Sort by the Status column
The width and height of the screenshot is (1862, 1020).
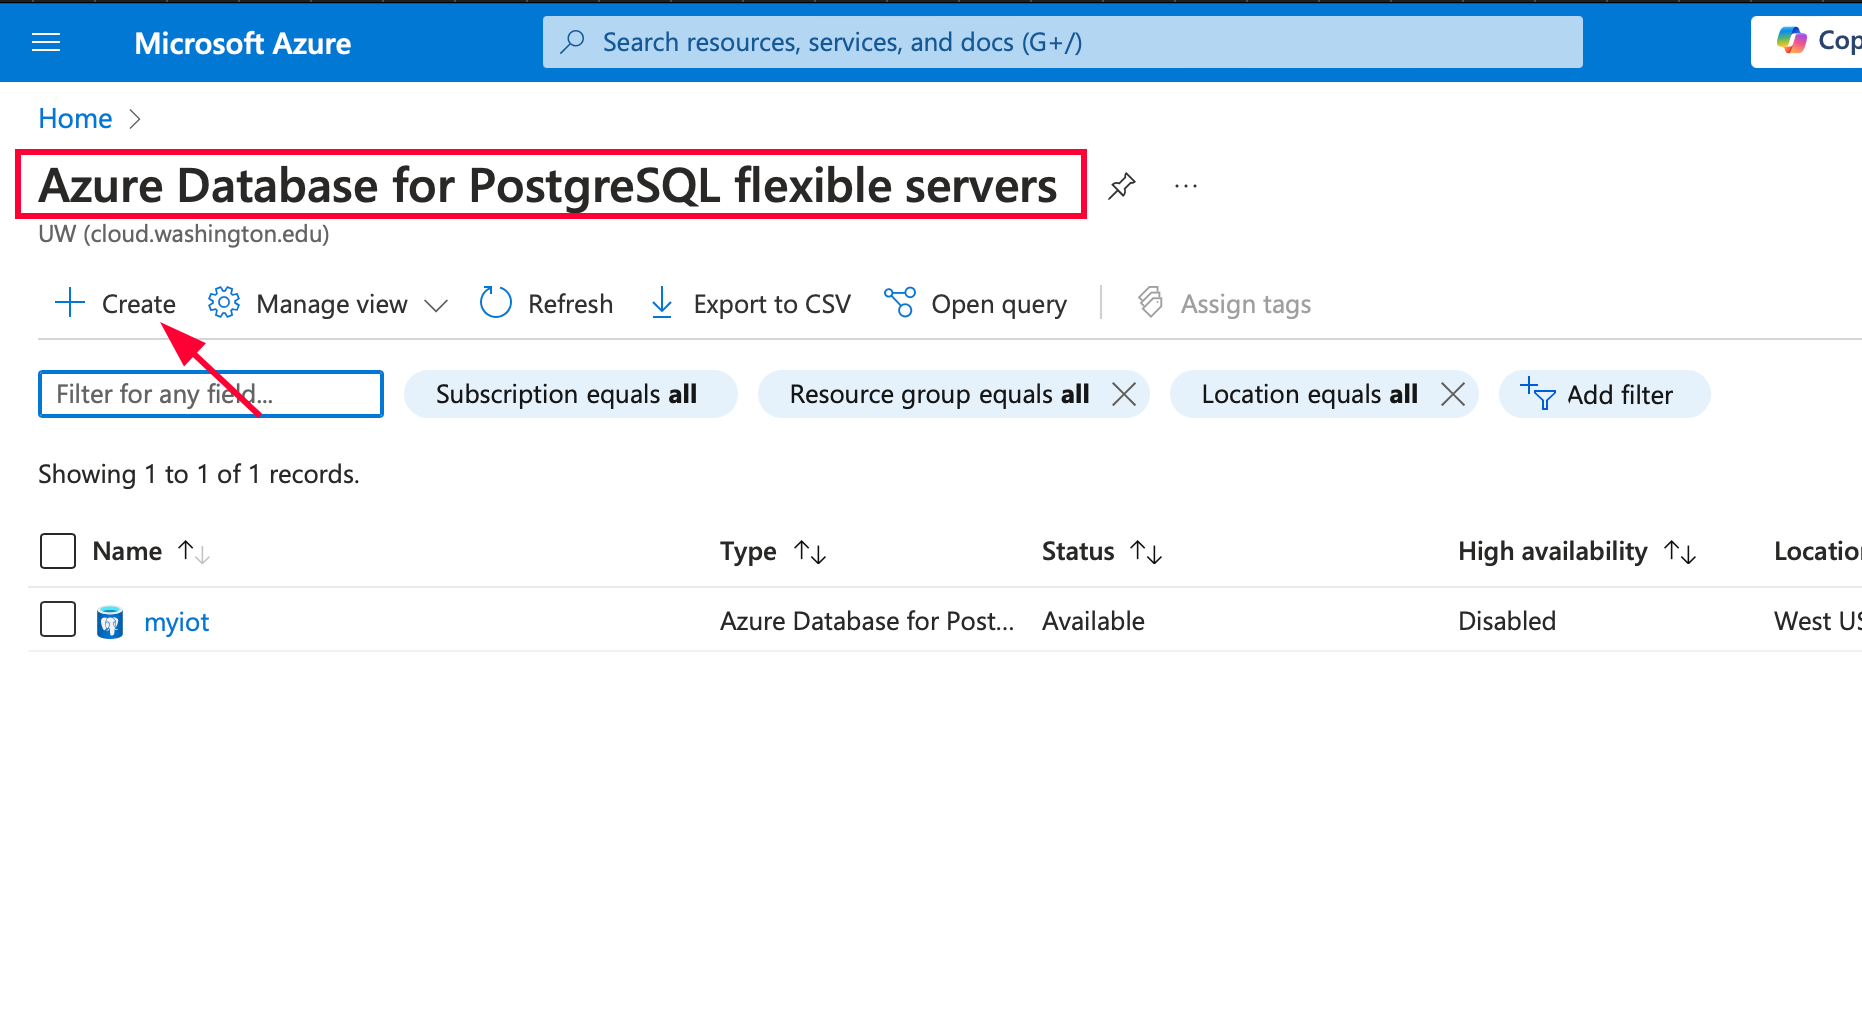[1102, 551]
